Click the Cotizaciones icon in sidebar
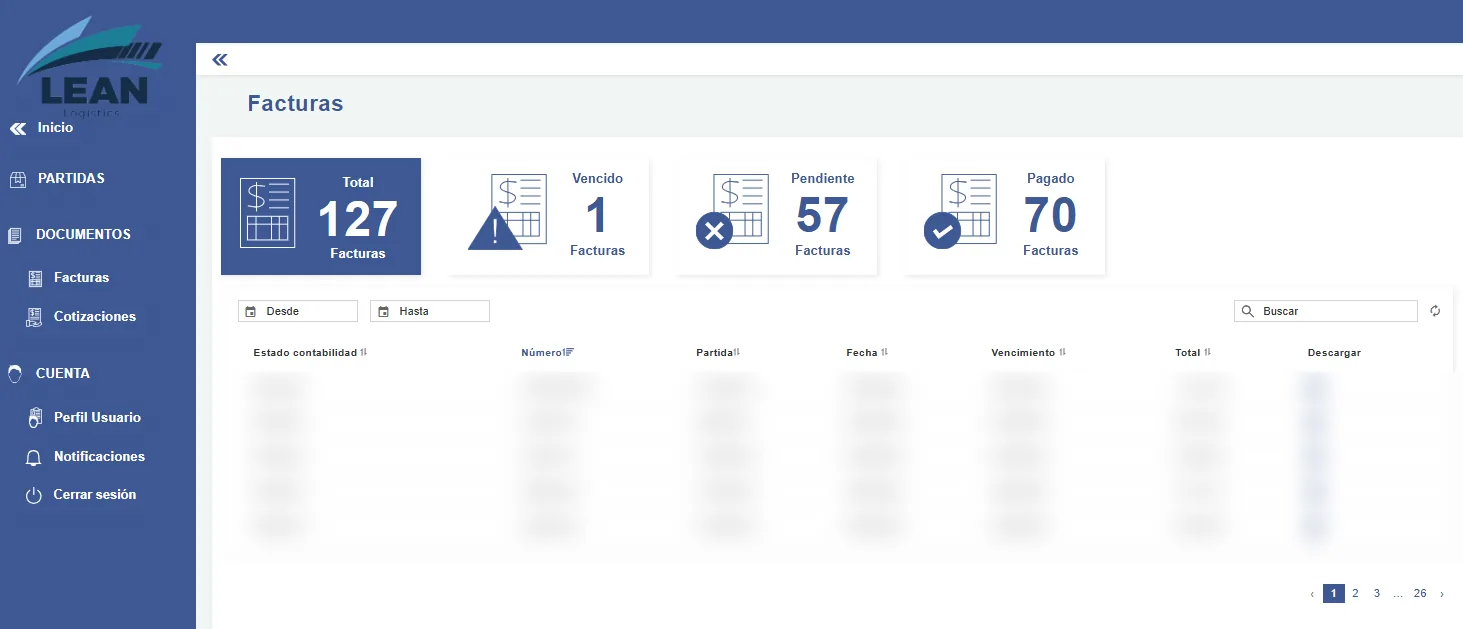This screenshot has width=1463, height=629. (35, 317)
